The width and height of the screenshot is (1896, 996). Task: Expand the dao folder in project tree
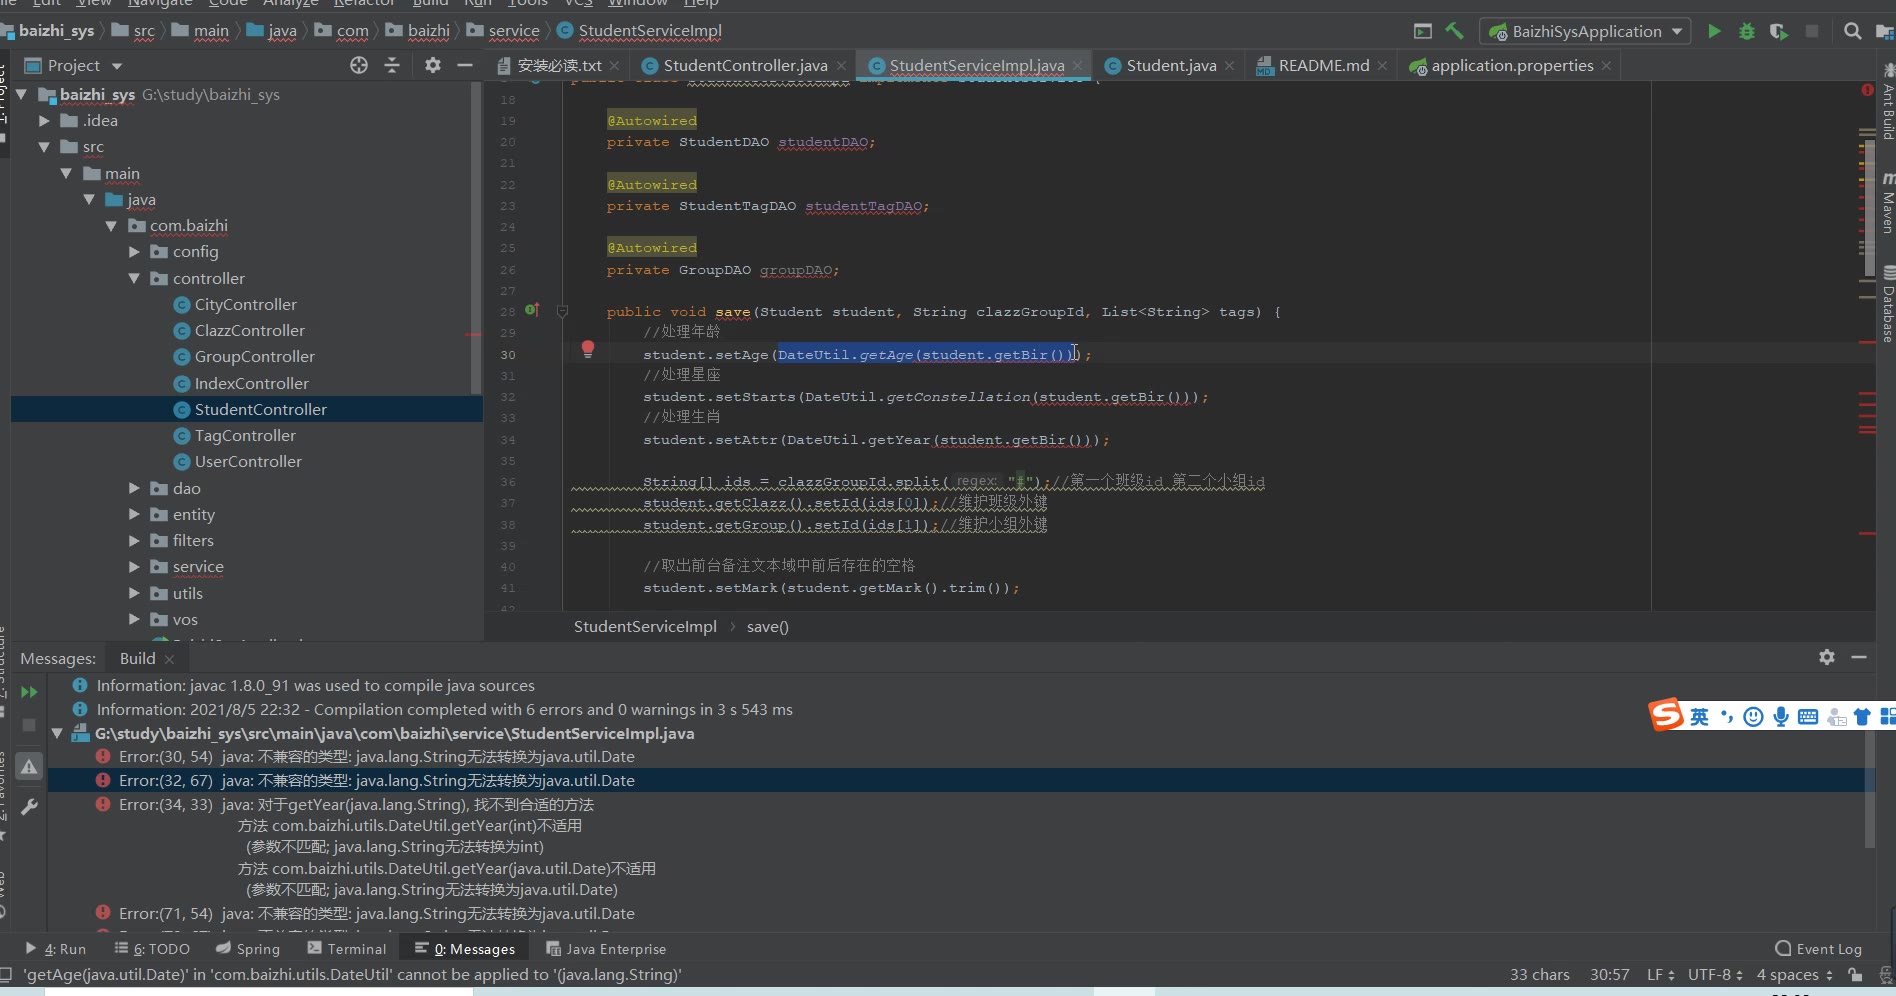tap(134, 488)
